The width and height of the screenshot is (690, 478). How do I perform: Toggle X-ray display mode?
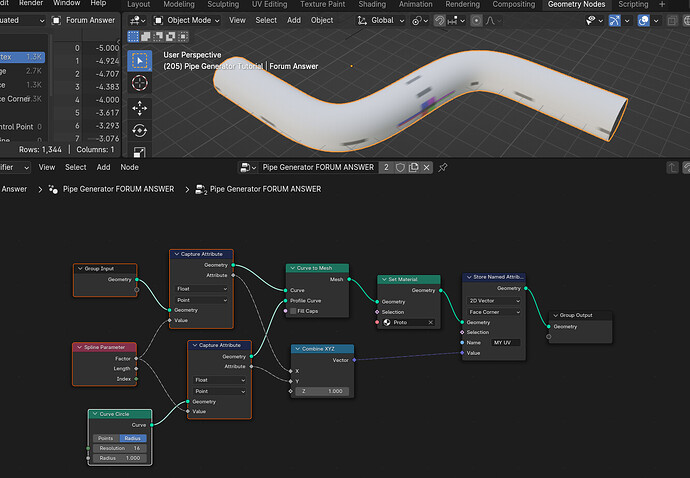(672, 20)
